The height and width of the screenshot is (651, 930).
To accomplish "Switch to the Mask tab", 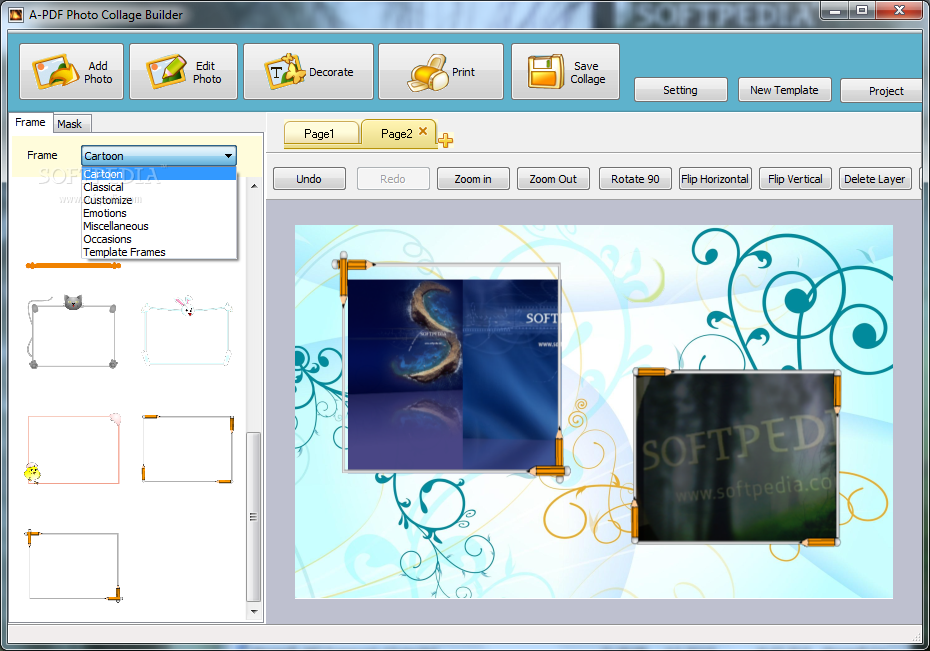I will point(70,124).
